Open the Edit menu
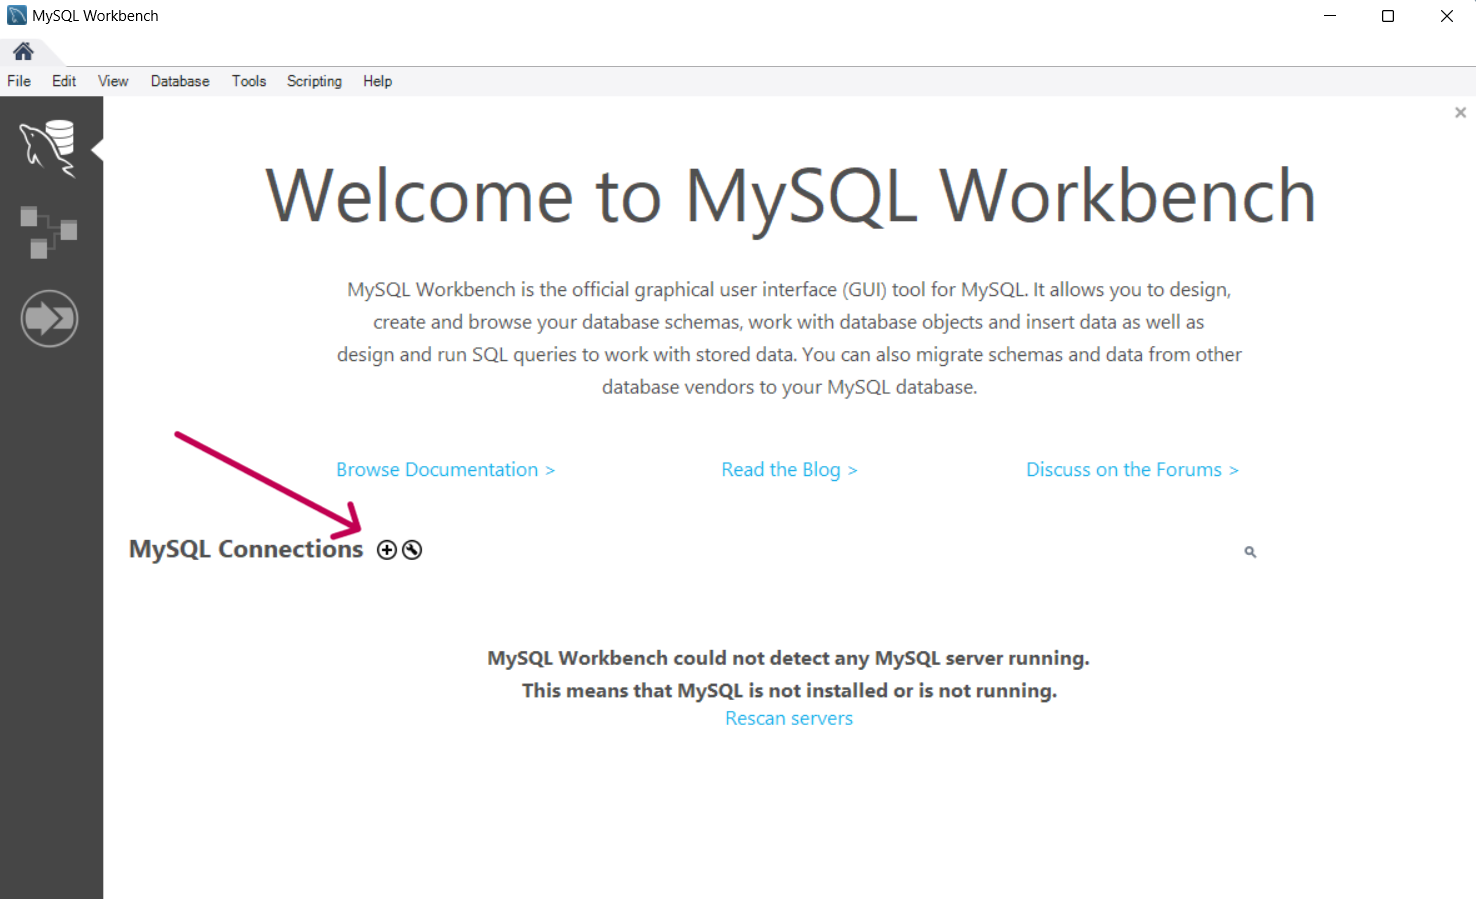Screen dimensions: 1476x899 coord(64,81)
